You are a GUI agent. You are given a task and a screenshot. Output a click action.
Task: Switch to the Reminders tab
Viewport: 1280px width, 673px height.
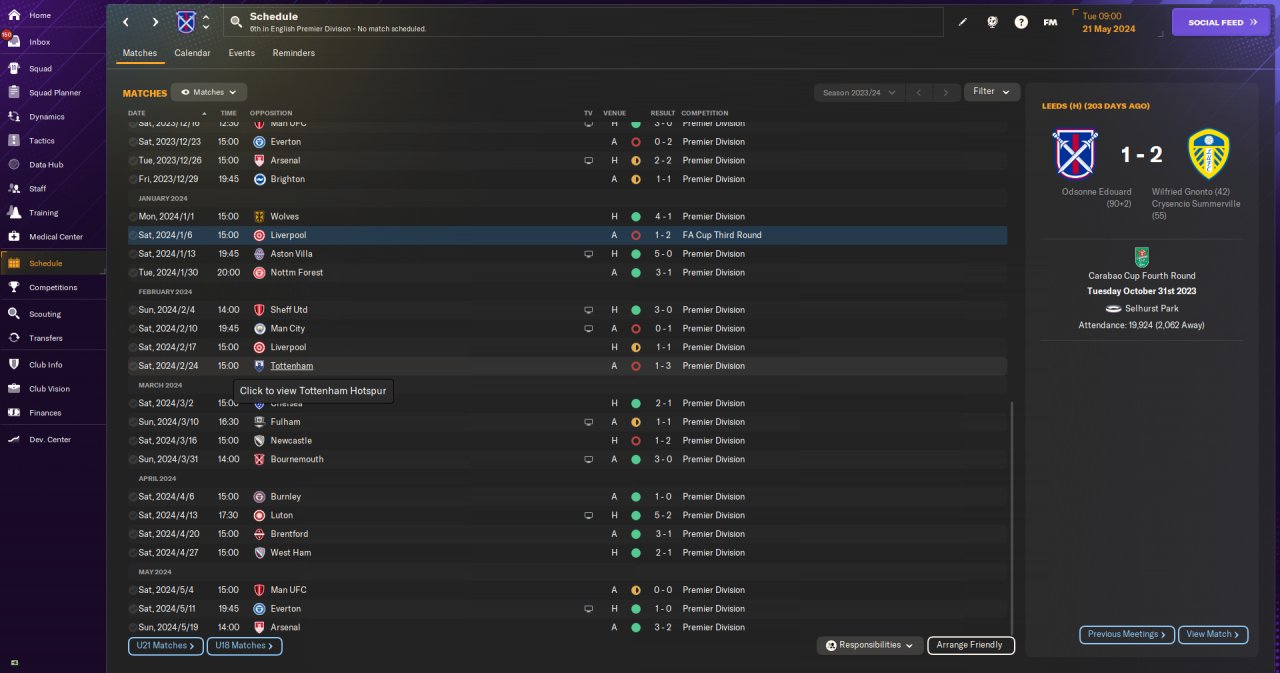pyautogui.click(x=294, y=53)
